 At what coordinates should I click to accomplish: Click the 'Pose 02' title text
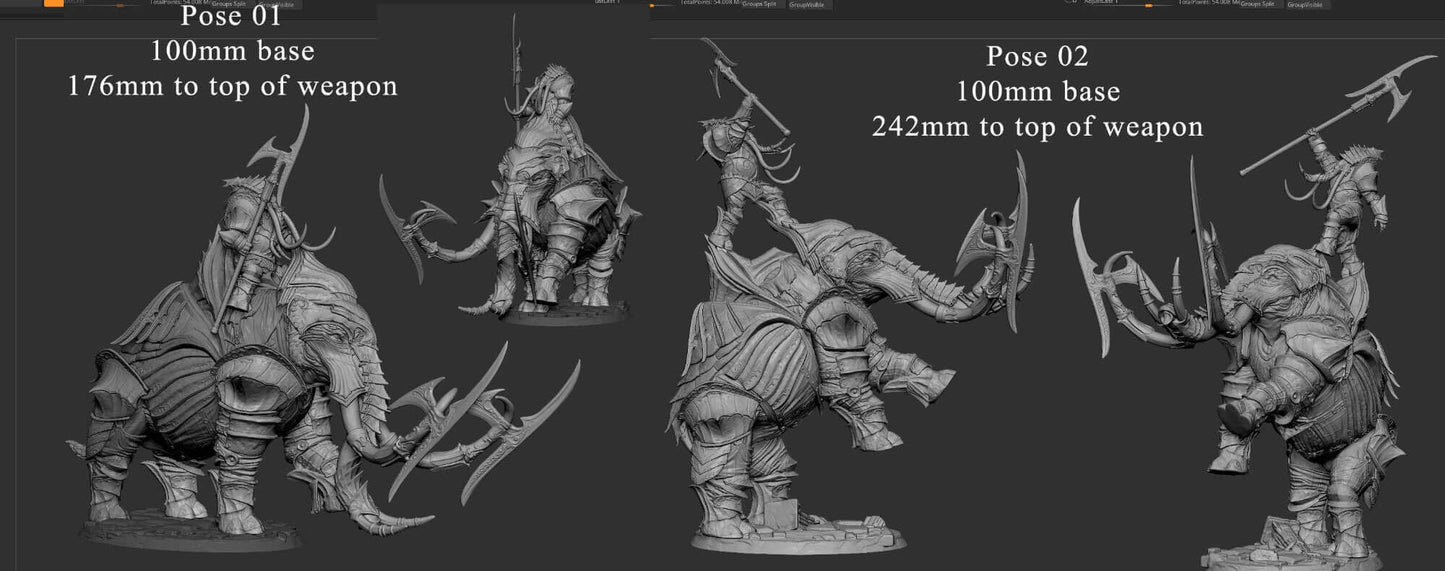pos(1036,56)
